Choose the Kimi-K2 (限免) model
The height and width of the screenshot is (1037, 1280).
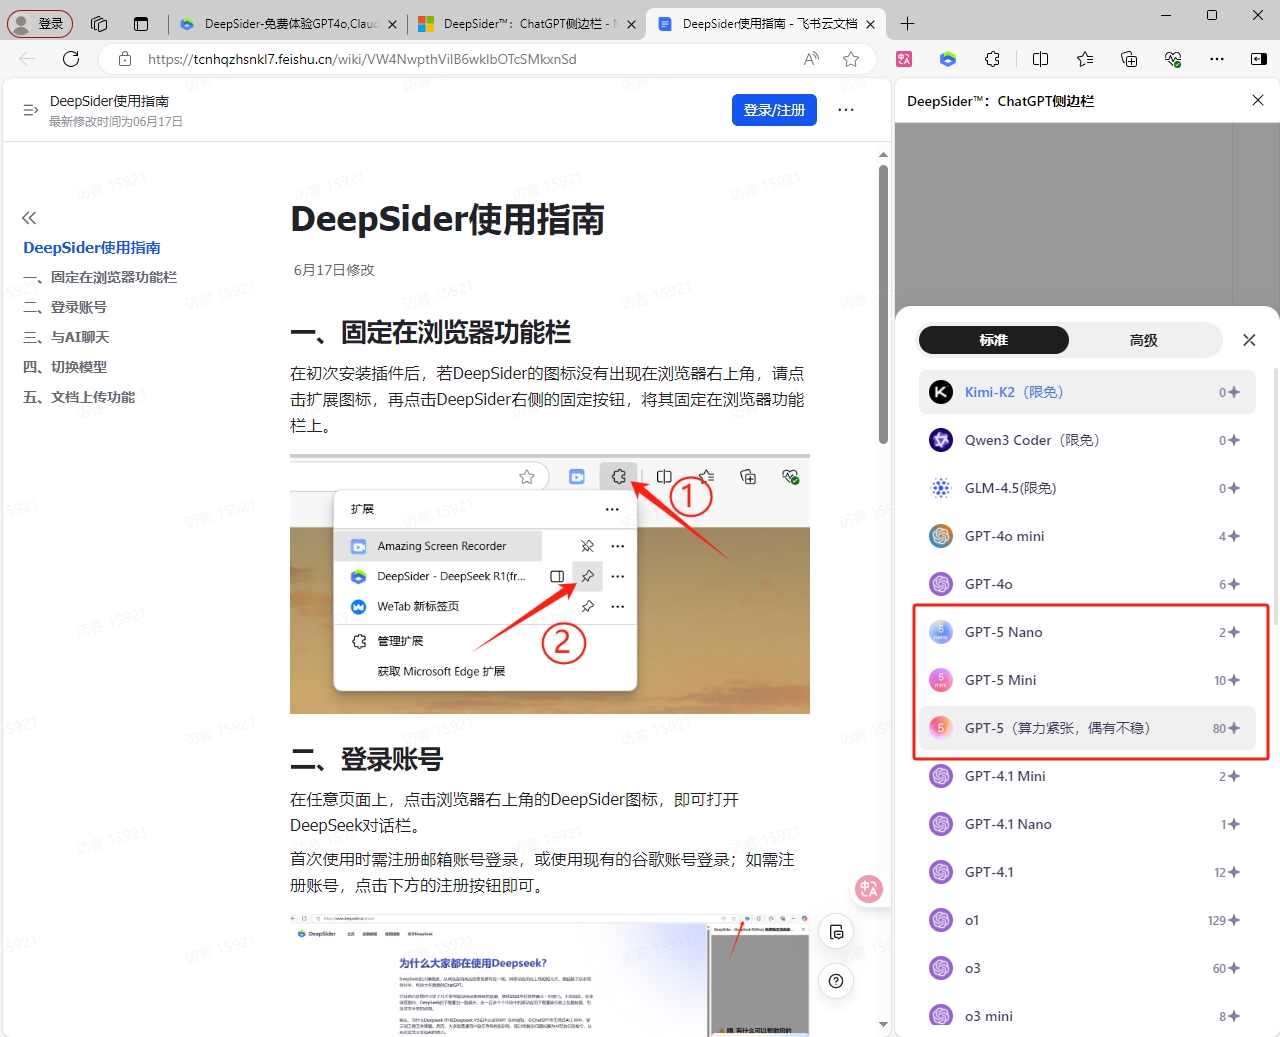[x=1087, y=392]
